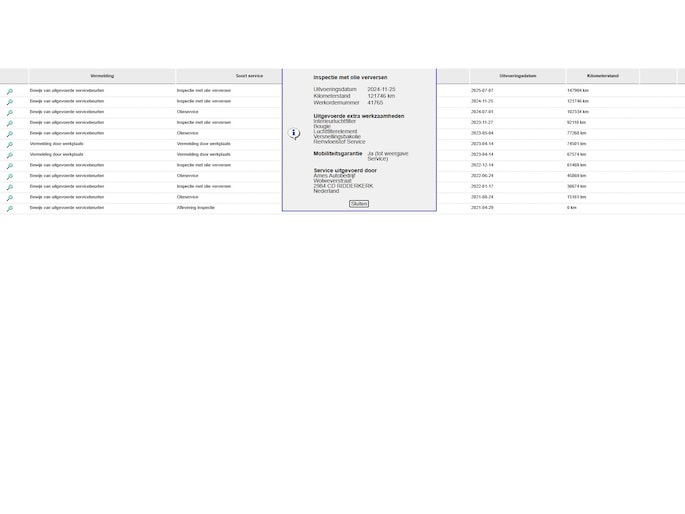Click the Aflevering Inspectie service cell
Image resolution: width=685 pixels, height=514 pixels.
[196, 208]
